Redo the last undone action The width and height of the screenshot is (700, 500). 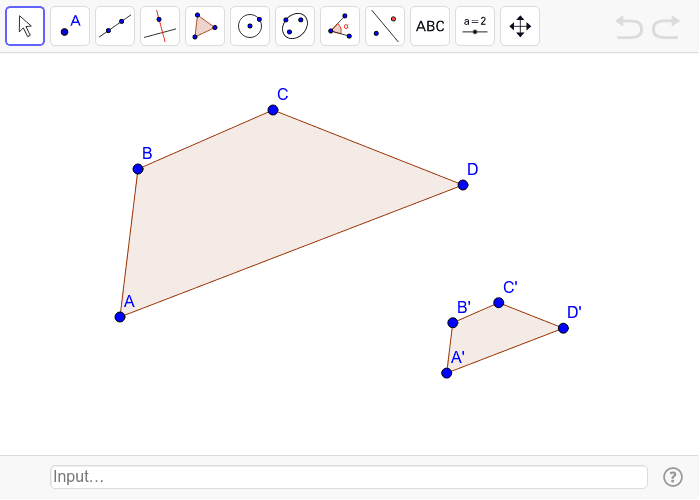[x=666, y=27]
